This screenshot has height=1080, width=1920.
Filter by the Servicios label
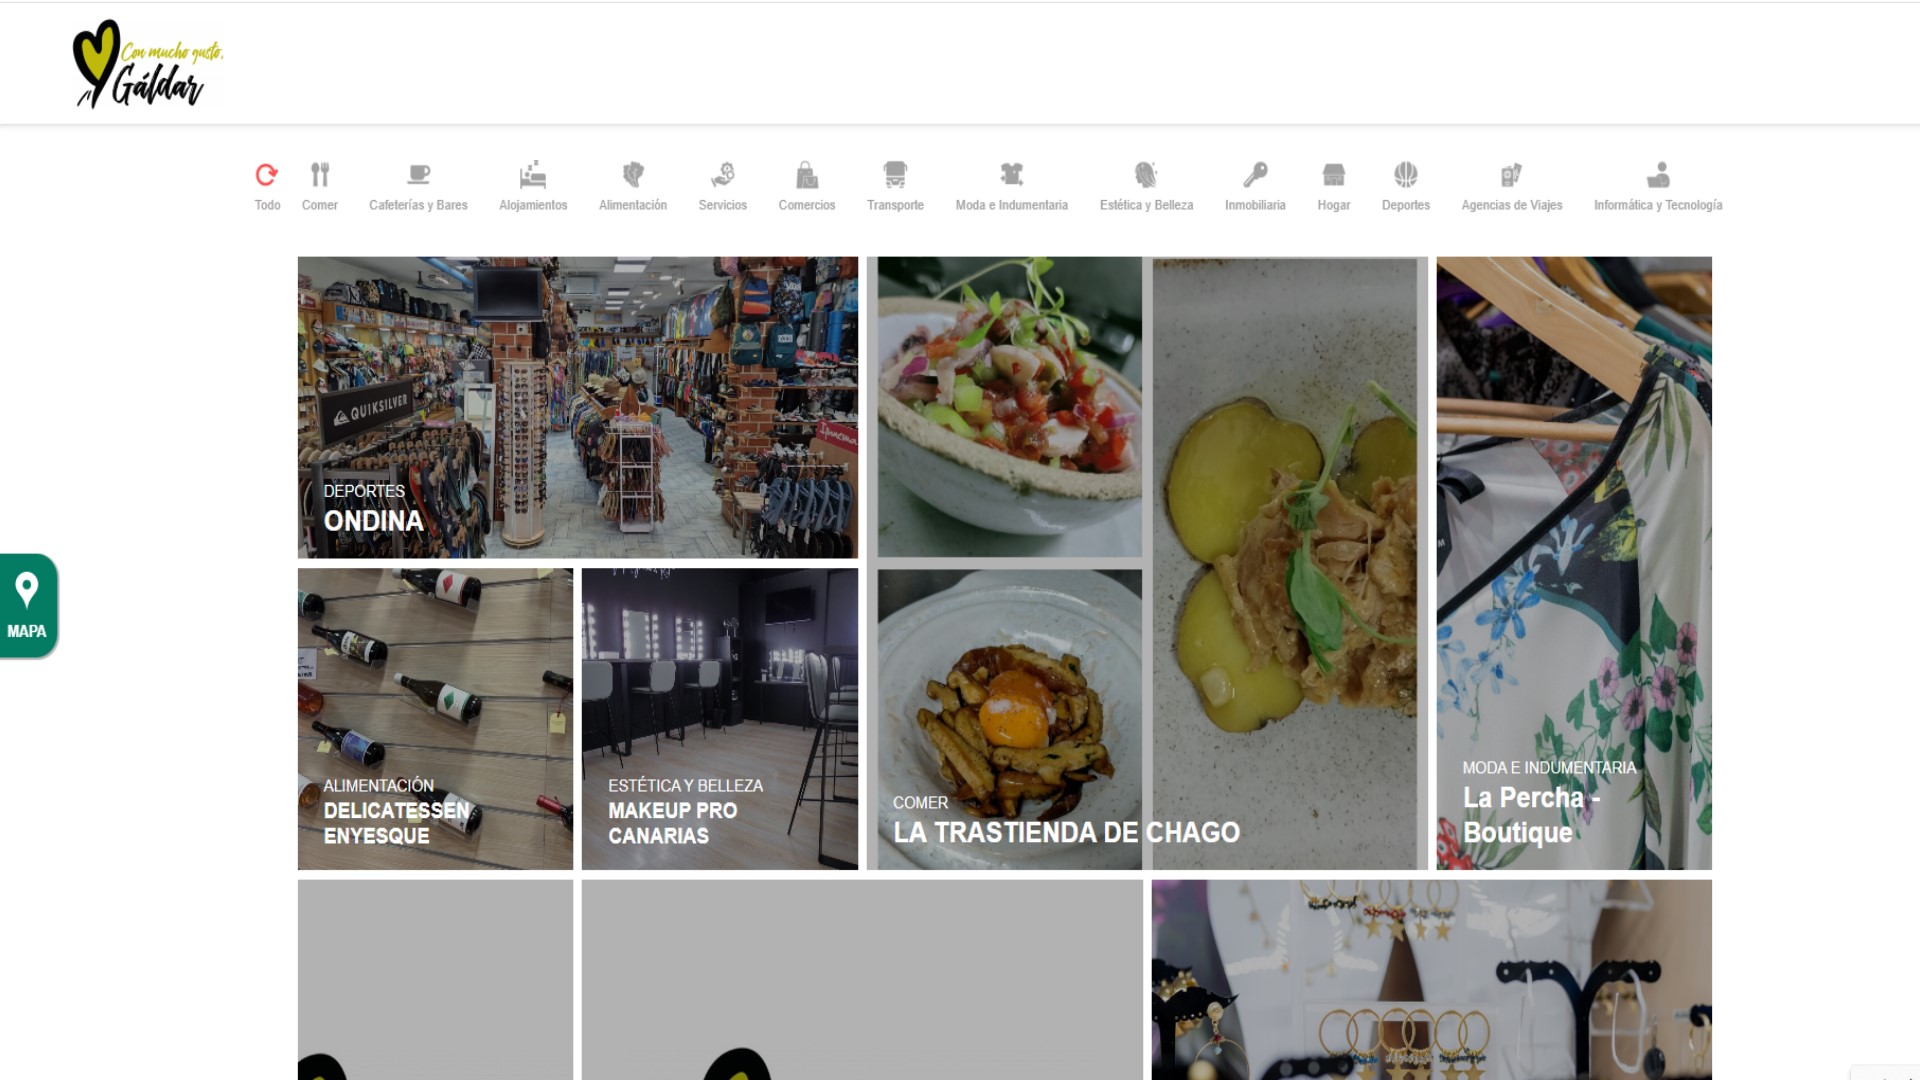pyautogui.click(x=723, y=205)
